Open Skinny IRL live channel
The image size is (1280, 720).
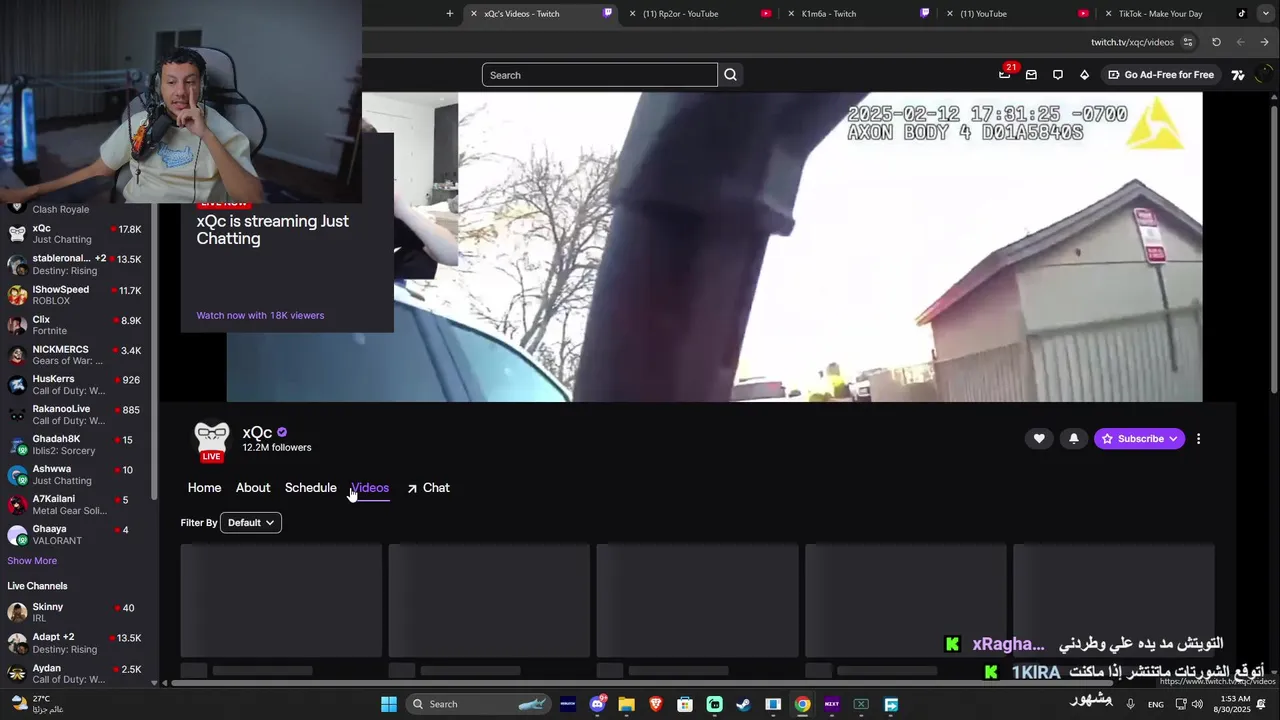75,612
